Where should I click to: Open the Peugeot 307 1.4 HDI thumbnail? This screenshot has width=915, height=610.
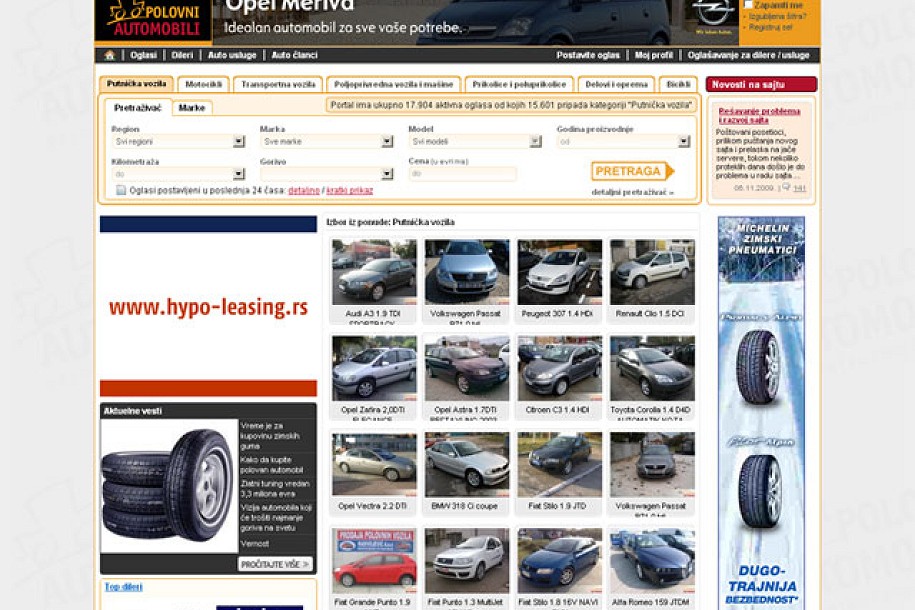pyautogui.click(x=559, y=272)
